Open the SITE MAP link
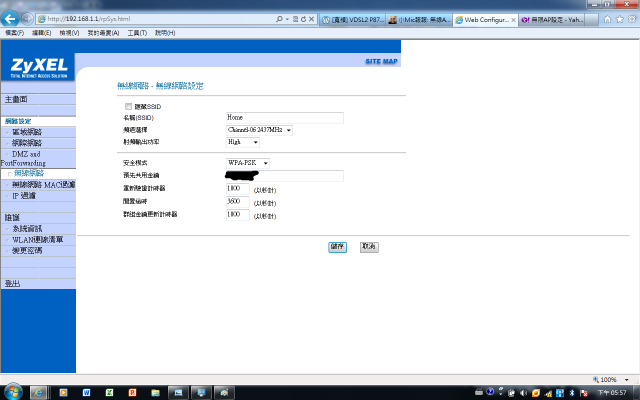This screenshot has height=400, width=640. pyautogui.click(x=381, y=61)
